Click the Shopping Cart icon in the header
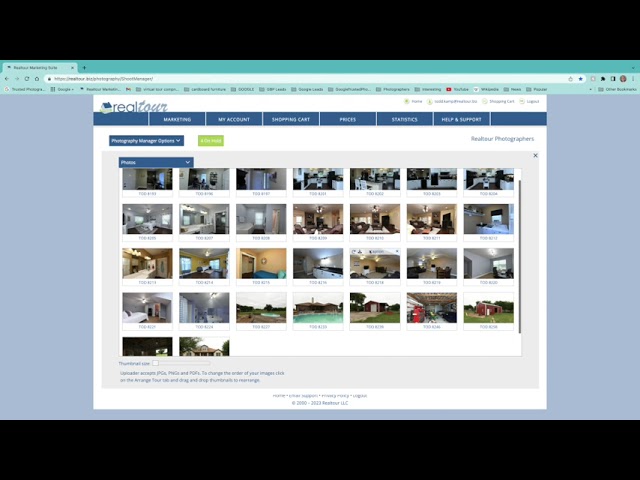 [484, 101]
